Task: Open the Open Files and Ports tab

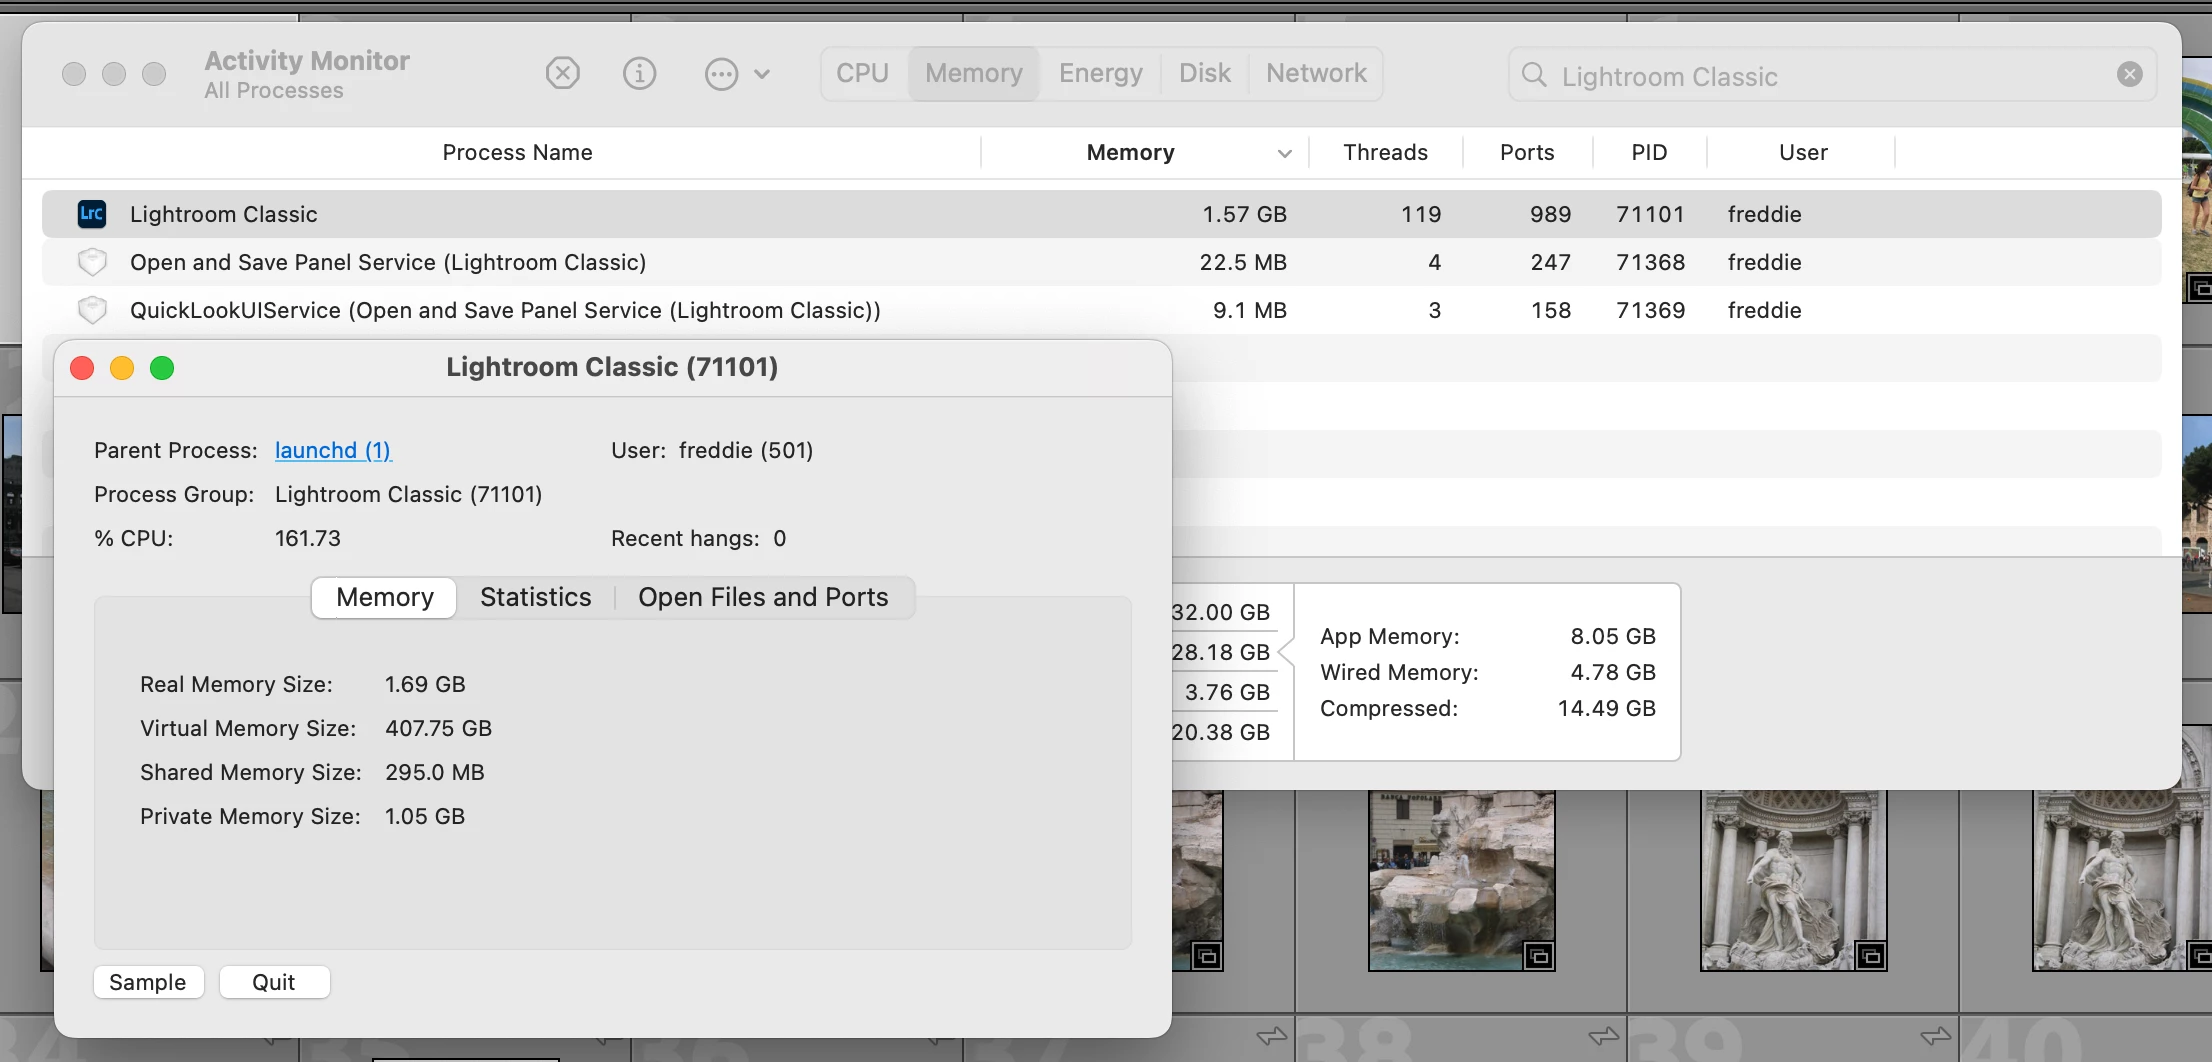Action: click(763, 597)
